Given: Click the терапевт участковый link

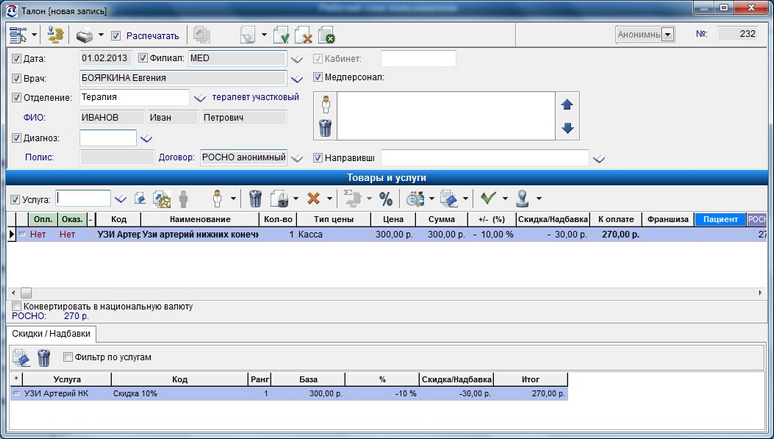Looking at the screenshot, I should click(256, 97).
